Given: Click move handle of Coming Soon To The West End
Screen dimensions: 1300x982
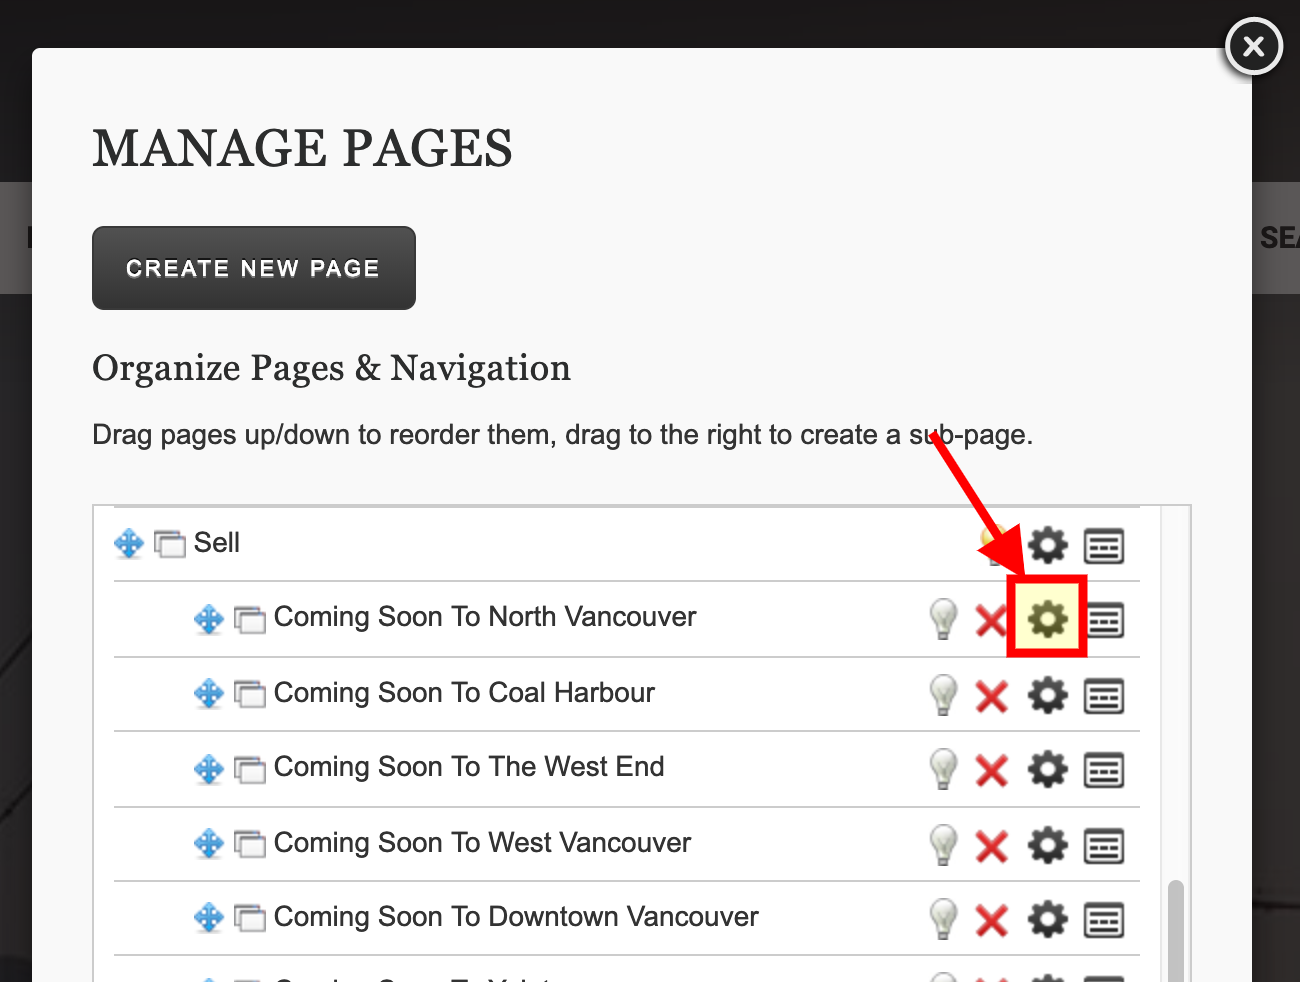Looking at the screenshot, I should (x=209, y=769).
